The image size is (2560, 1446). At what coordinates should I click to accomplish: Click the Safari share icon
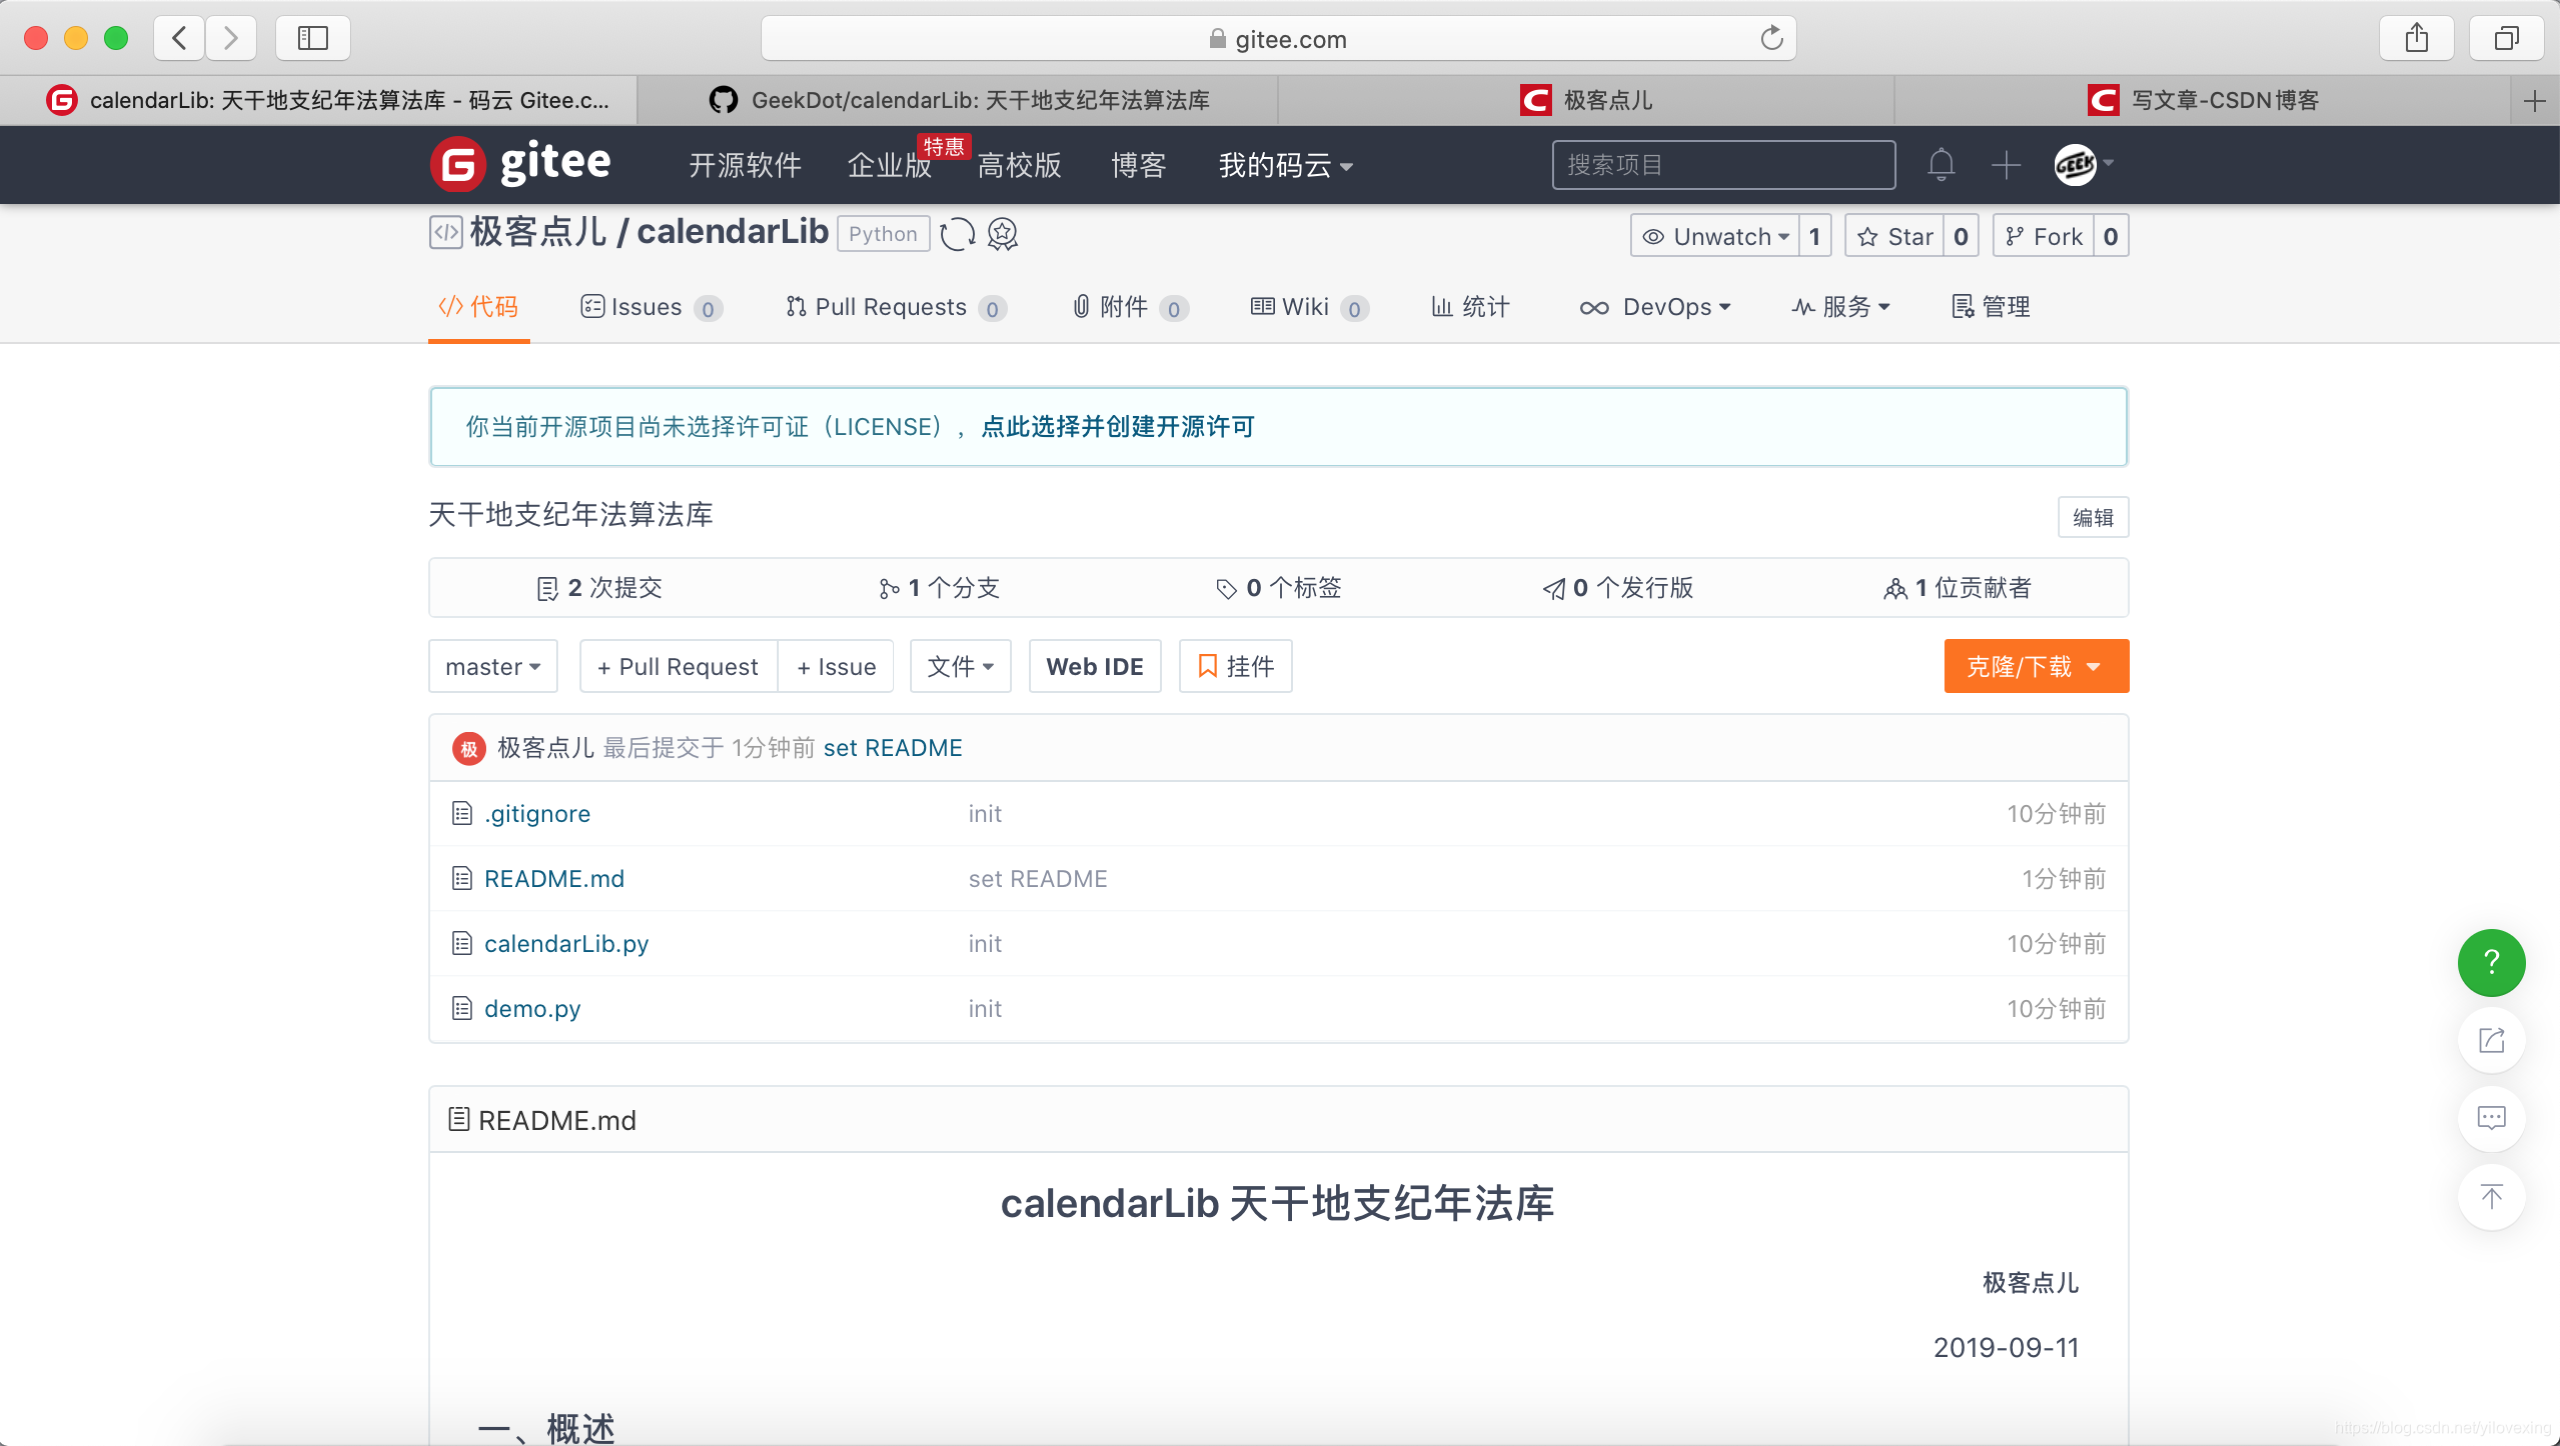2417,38
